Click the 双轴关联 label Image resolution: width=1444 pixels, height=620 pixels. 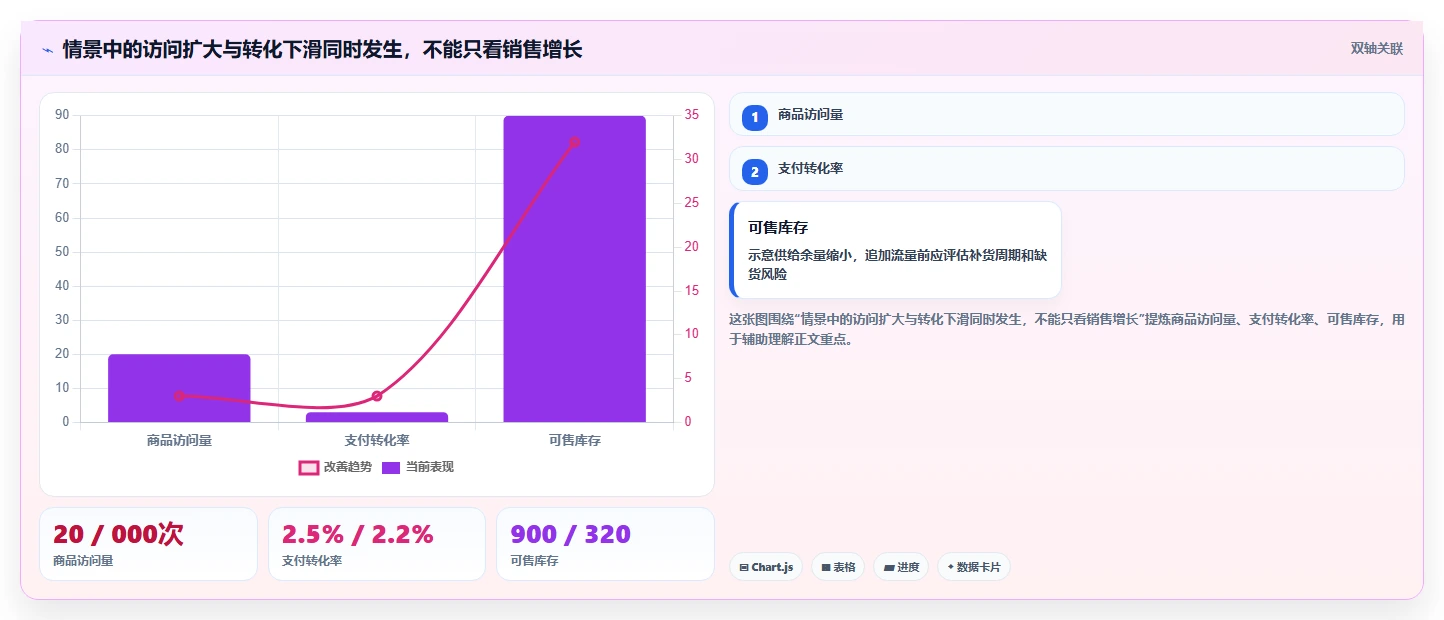(1377, 48)
